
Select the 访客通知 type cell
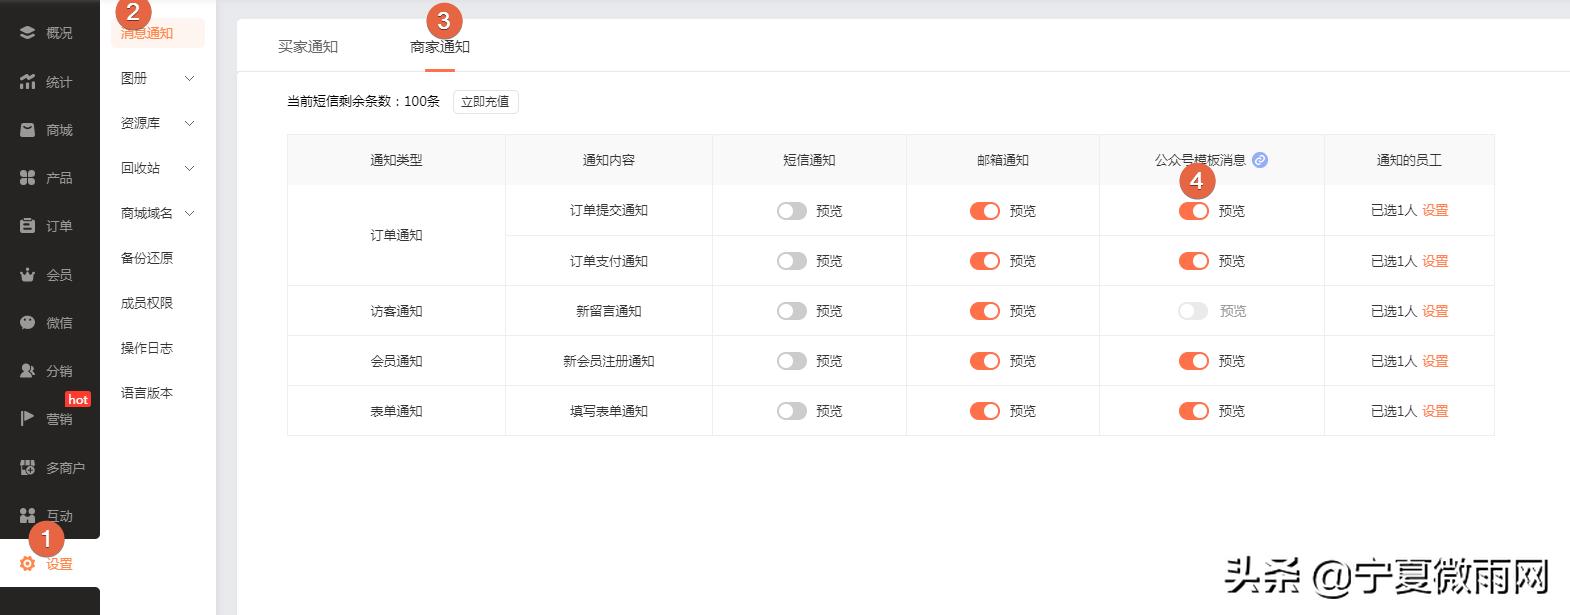tap(396, 311)
